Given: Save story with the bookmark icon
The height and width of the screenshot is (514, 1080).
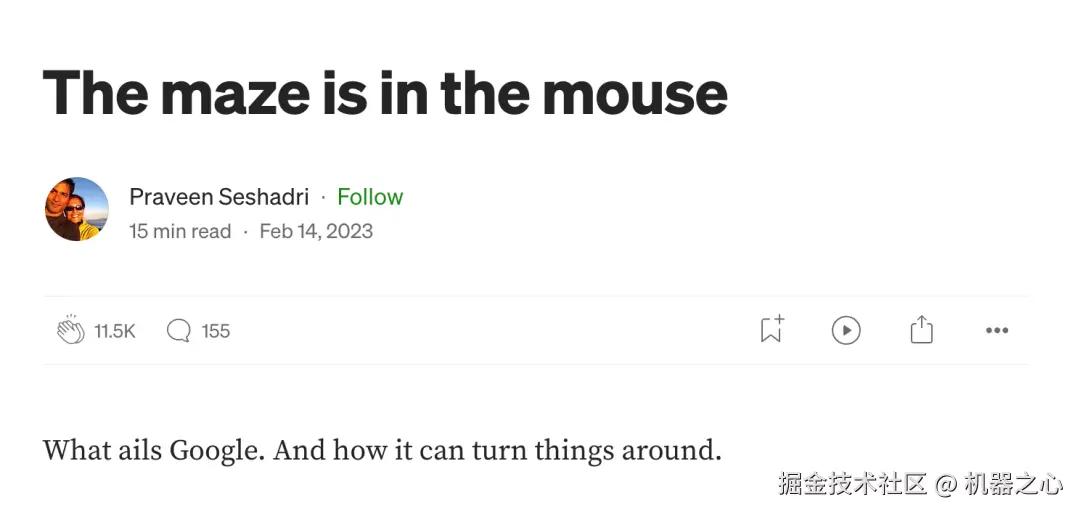Looking at the screenshot, I should click(x=771, y=329).
